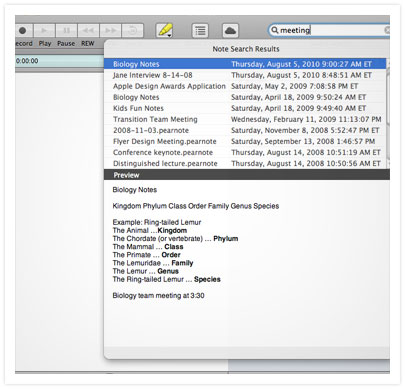The image size is (405, 389).
Task: Click date Saturday, May 2, 2009 7:08:58 PM
Action: [x=294, y=86]
